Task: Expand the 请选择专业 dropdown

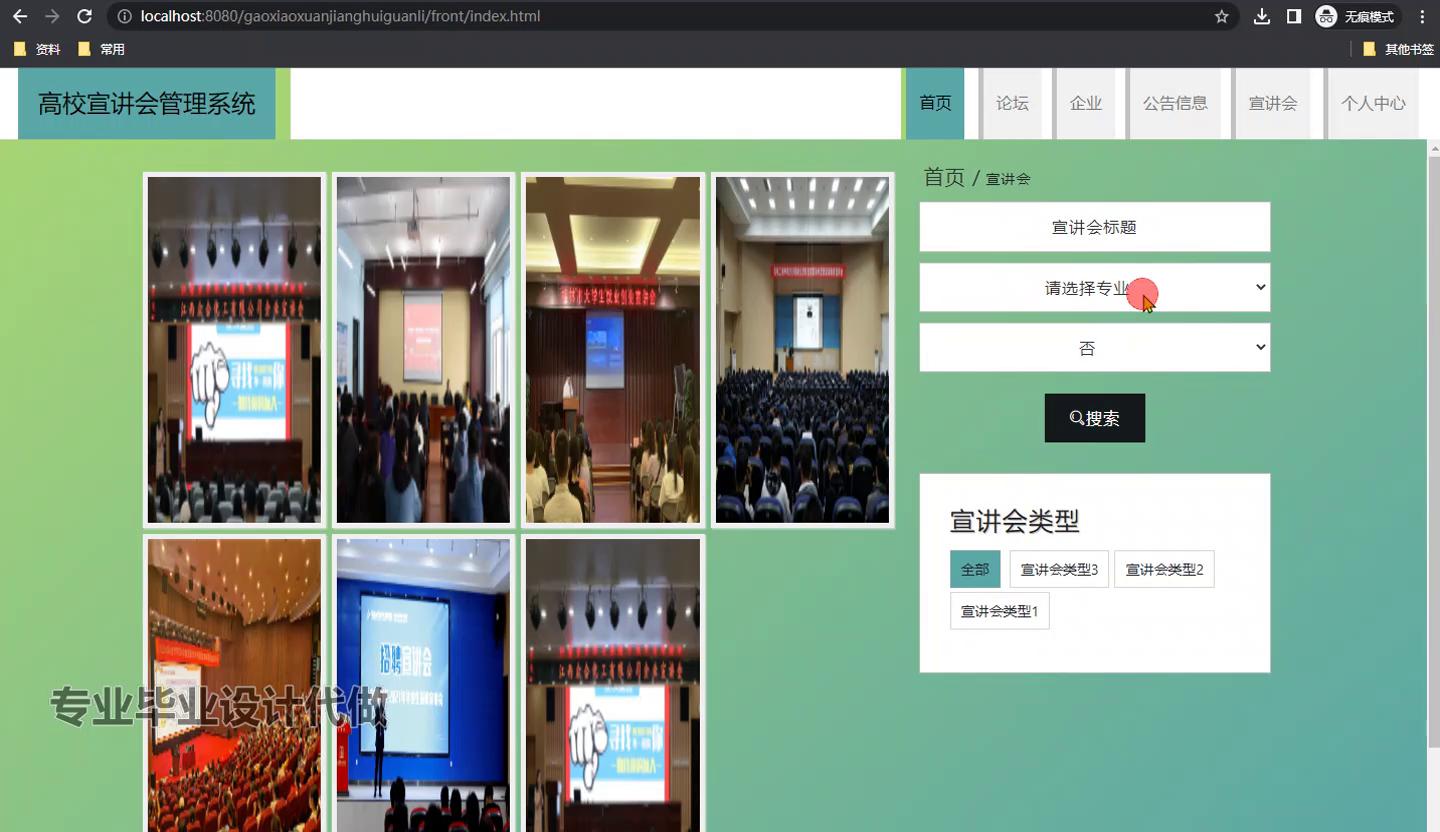Action: pos(1095,288)
